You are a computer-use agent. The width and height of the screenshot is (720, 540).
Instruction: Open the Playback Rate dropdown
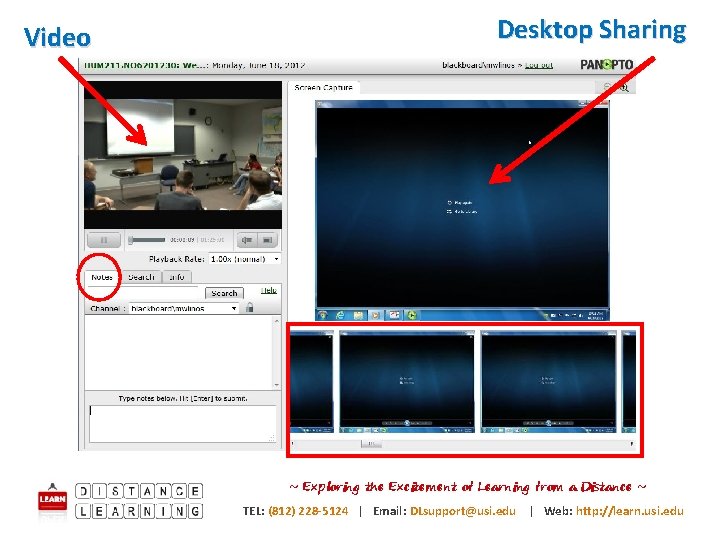[245, 259]
